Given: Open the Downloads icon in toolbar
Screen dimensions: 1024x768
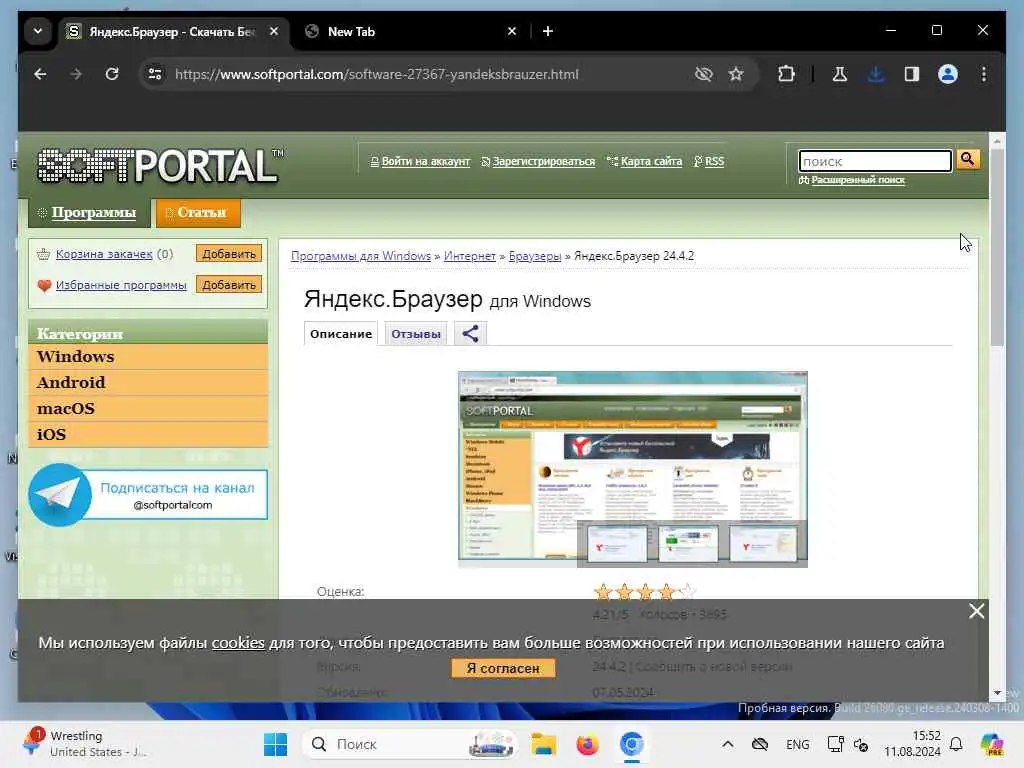Looking at the screenshot, I should (876, 74).
